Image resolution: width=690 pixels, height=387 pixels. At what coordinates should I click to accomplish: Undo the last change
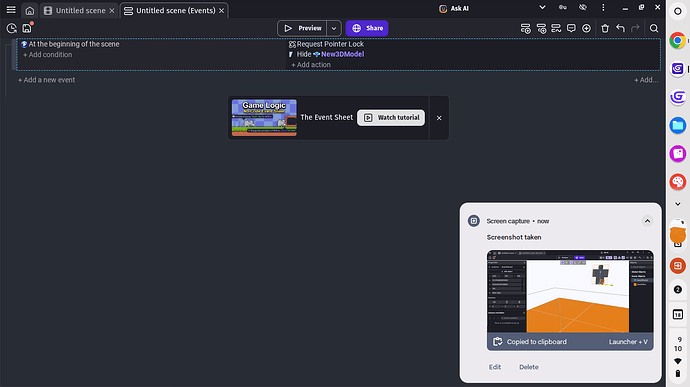[620, 28]
